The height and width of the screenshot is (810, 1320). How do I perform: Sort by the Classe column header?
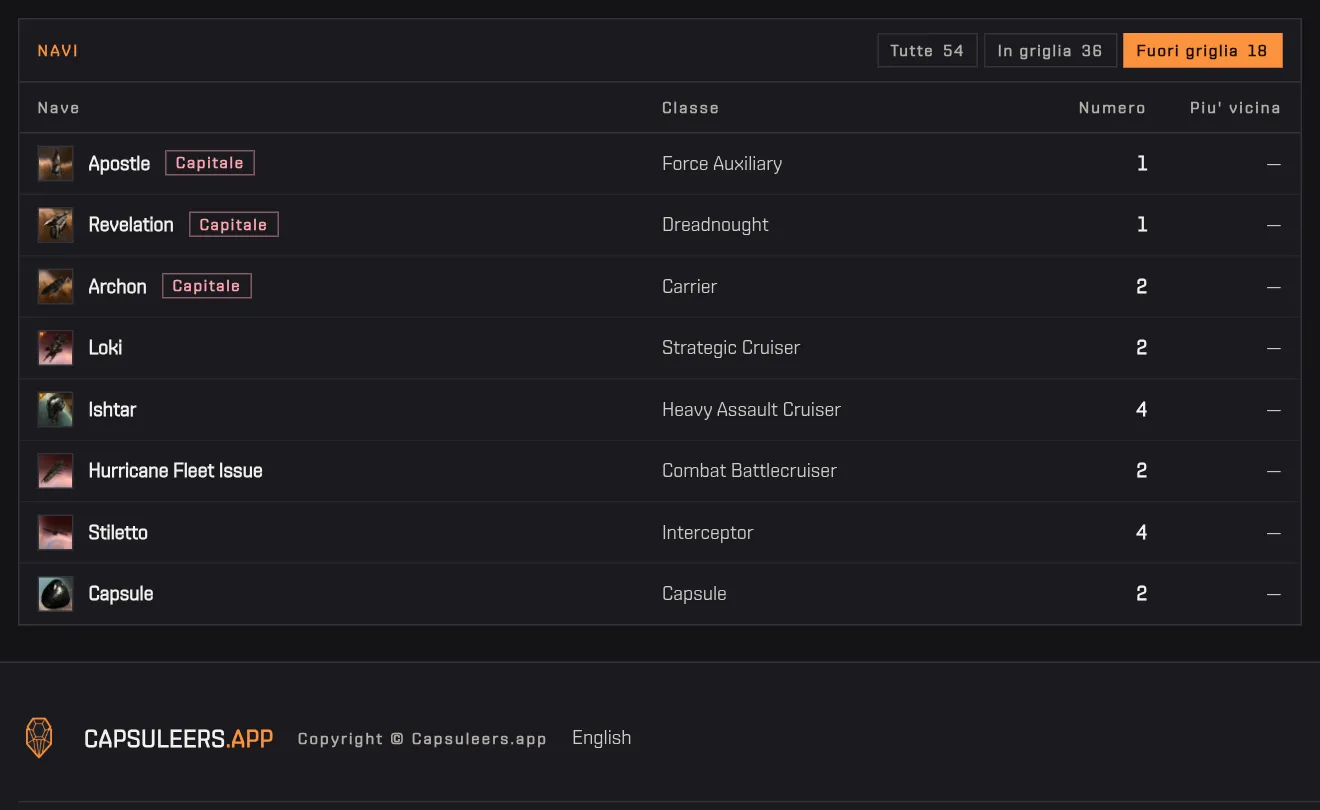tap(690, 108)
